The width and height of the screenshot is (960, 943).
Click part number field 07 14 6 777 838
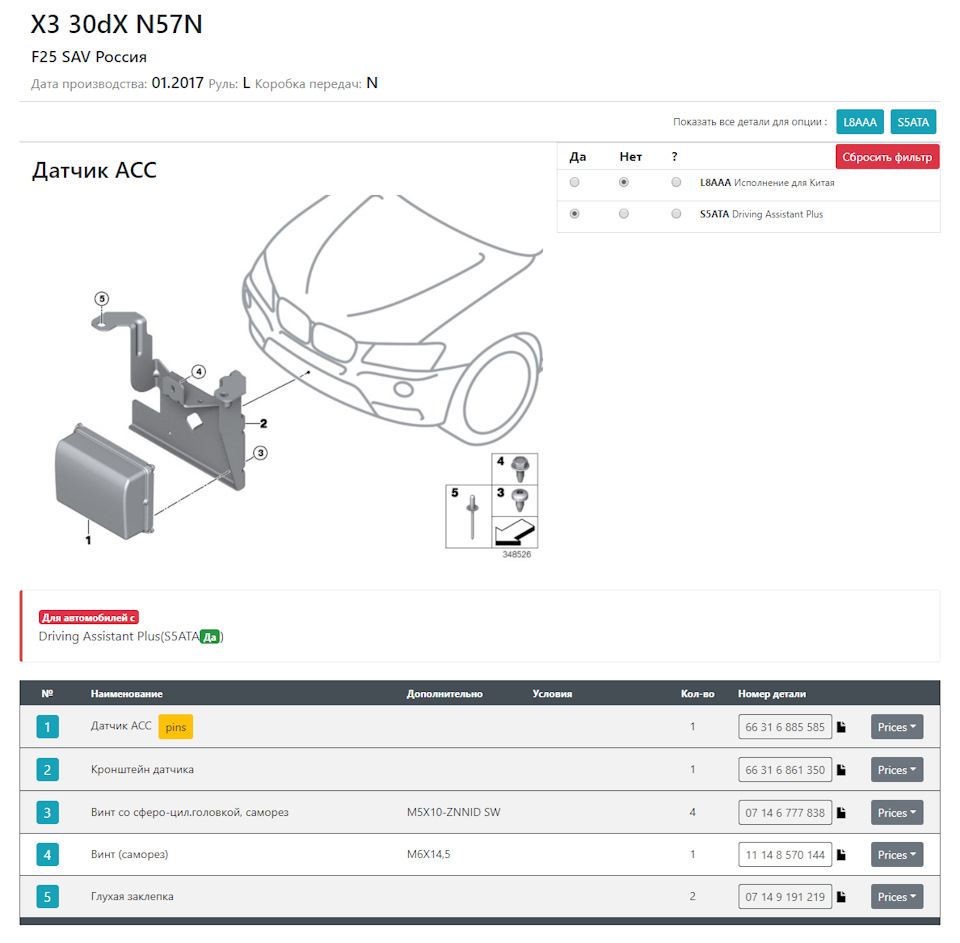tap(785, 813)
